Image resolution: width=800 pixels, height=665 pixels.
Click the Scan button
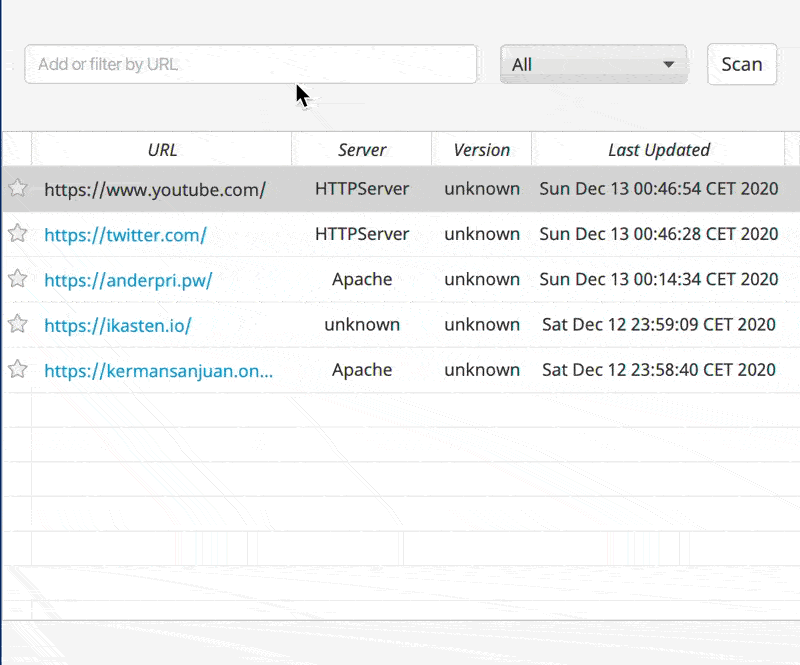(x=742, y=64)
